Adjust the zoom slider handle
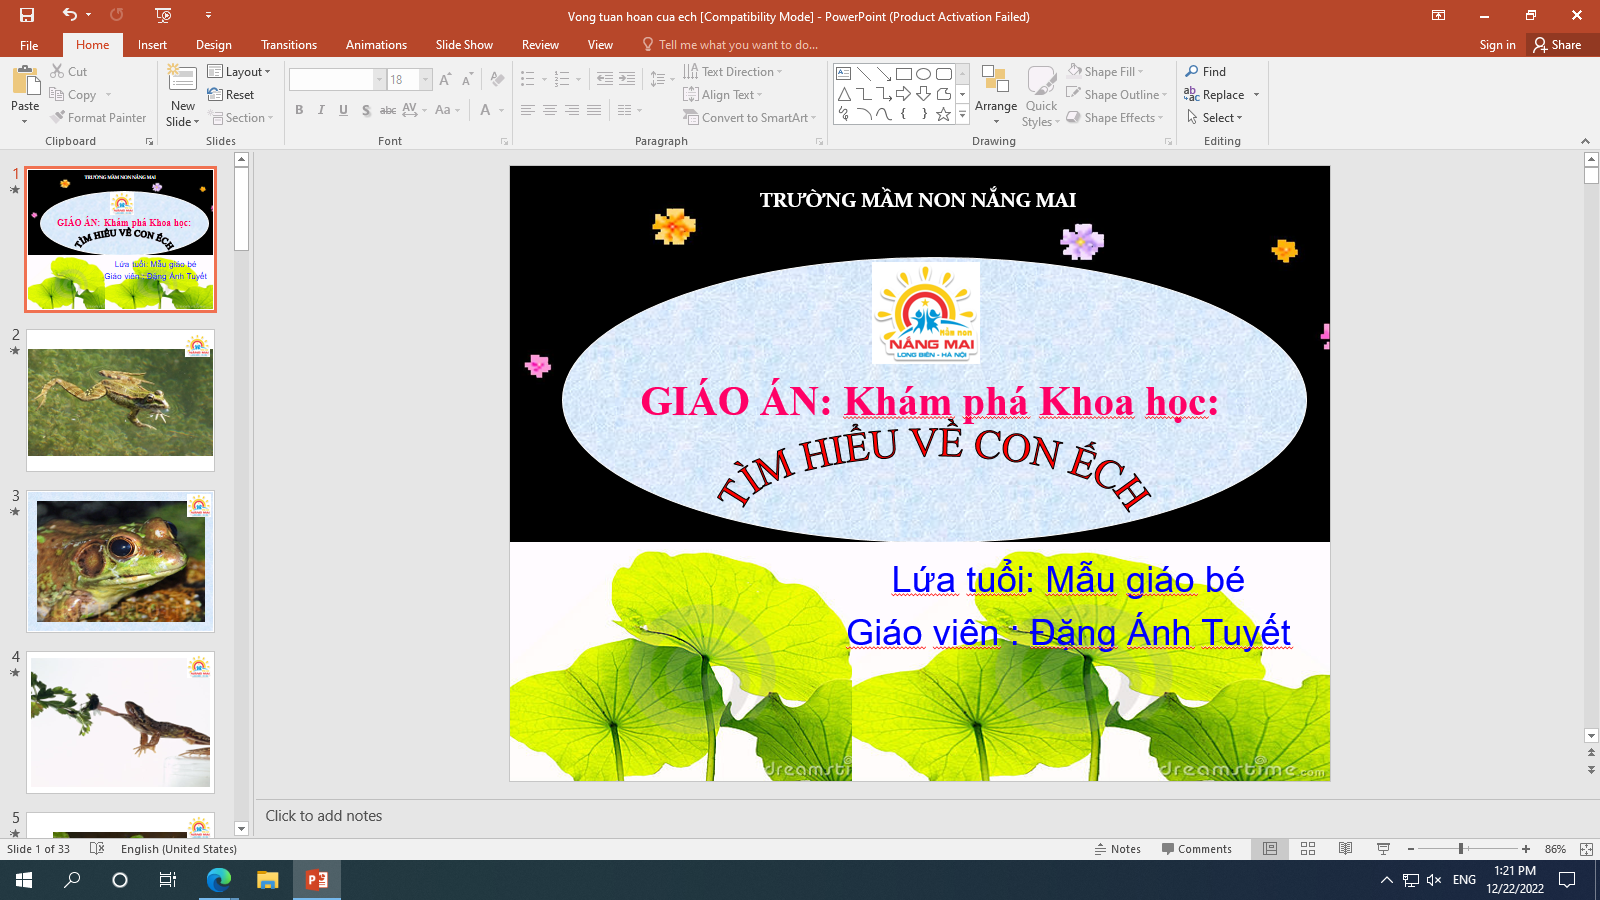 [1461, 849]
